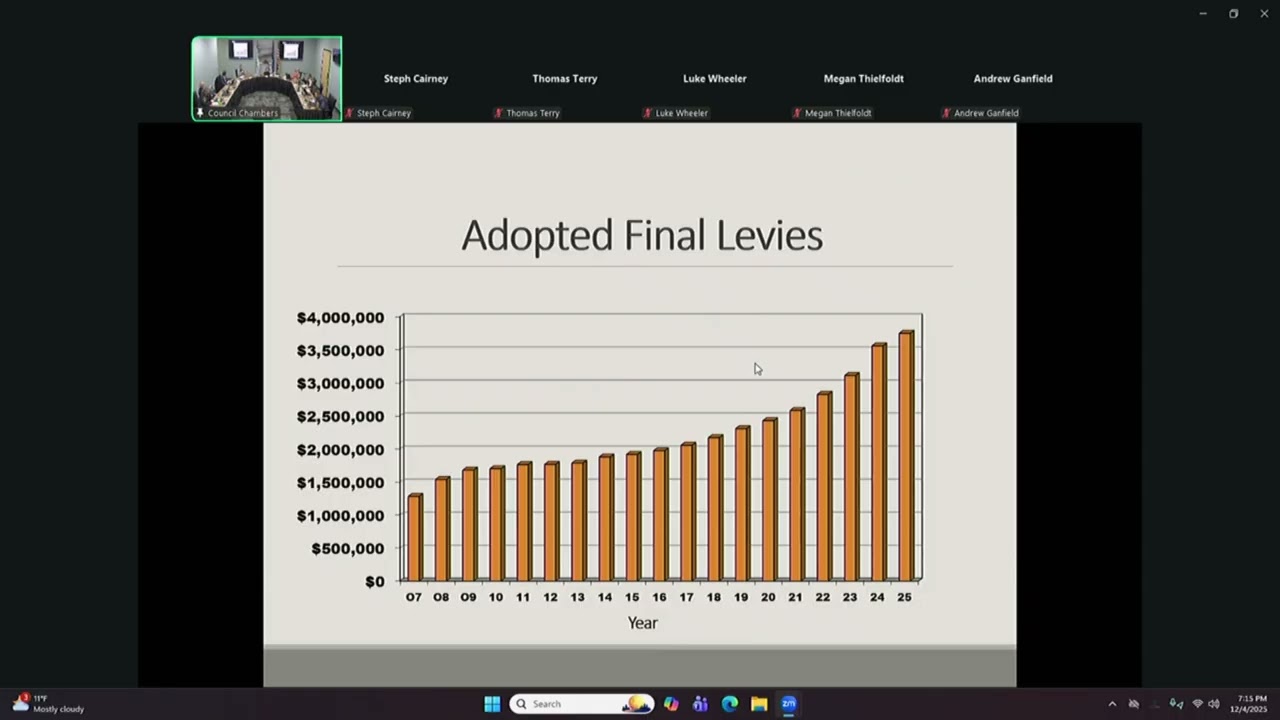Screen dimensions: 1280x720
Task: Click the $2,000,000 axis label
Action: coord(340,450)
